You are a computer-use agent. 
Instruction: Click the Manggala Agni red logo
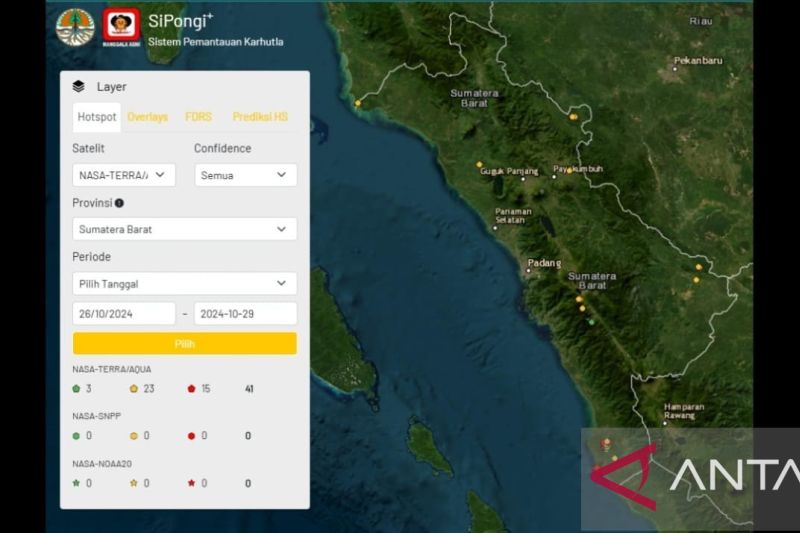tap(120, 28)
